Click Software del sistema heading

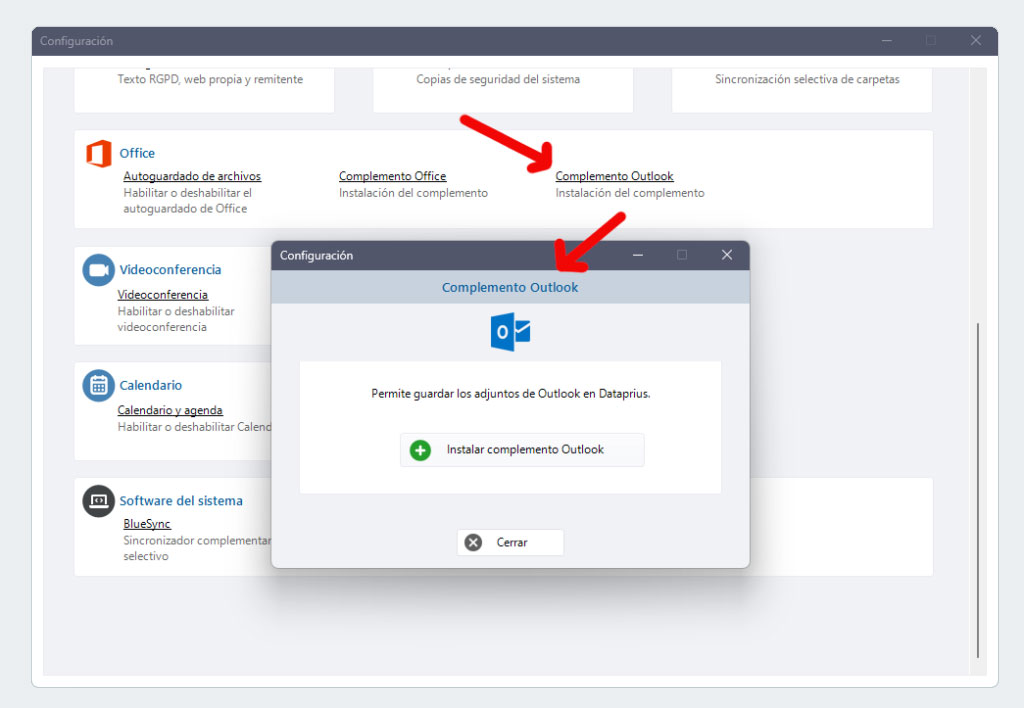[181, 500]
